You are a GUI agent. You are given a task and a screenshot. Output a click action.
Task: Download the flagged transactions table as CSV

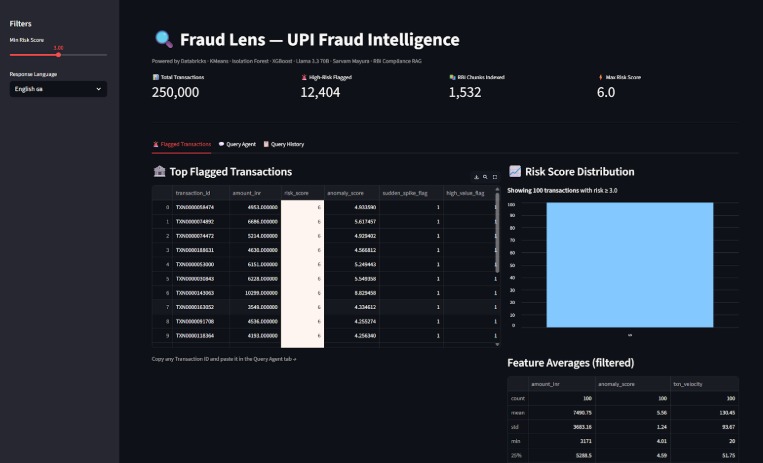tap(476, 177)
